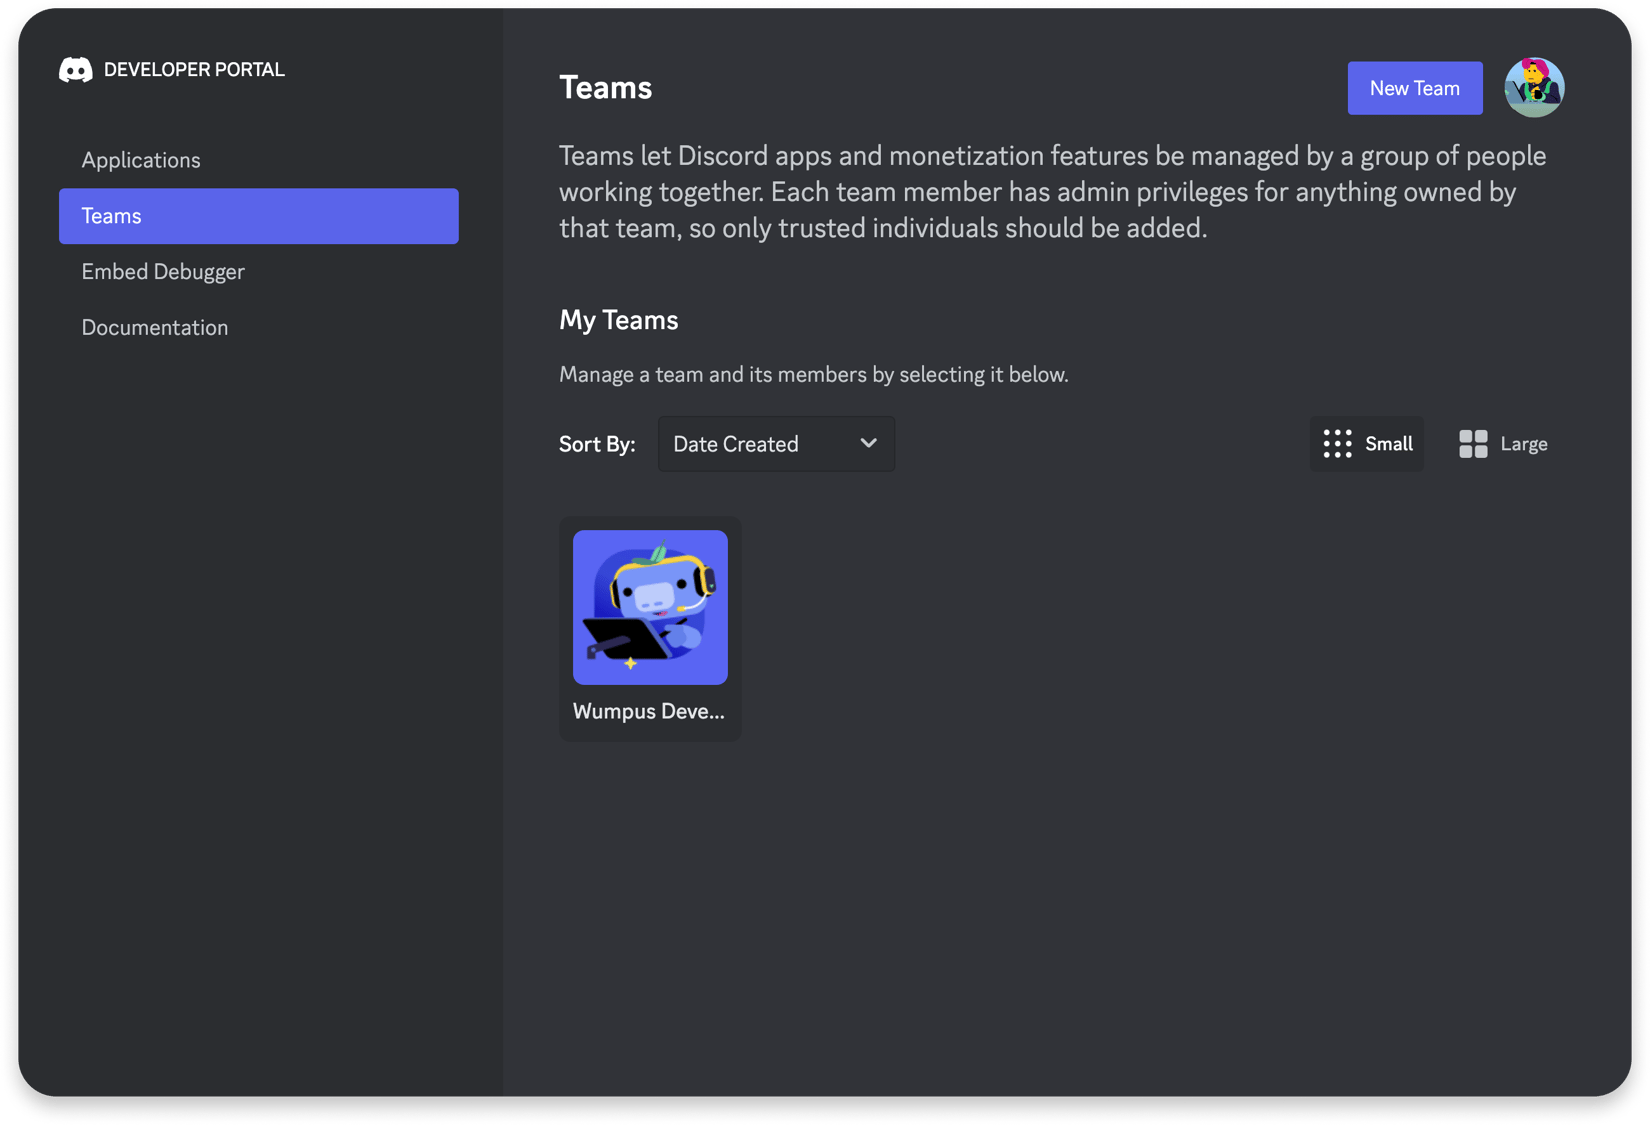
Task: Select the Small grid view icon
Action: pos(1337,444)
